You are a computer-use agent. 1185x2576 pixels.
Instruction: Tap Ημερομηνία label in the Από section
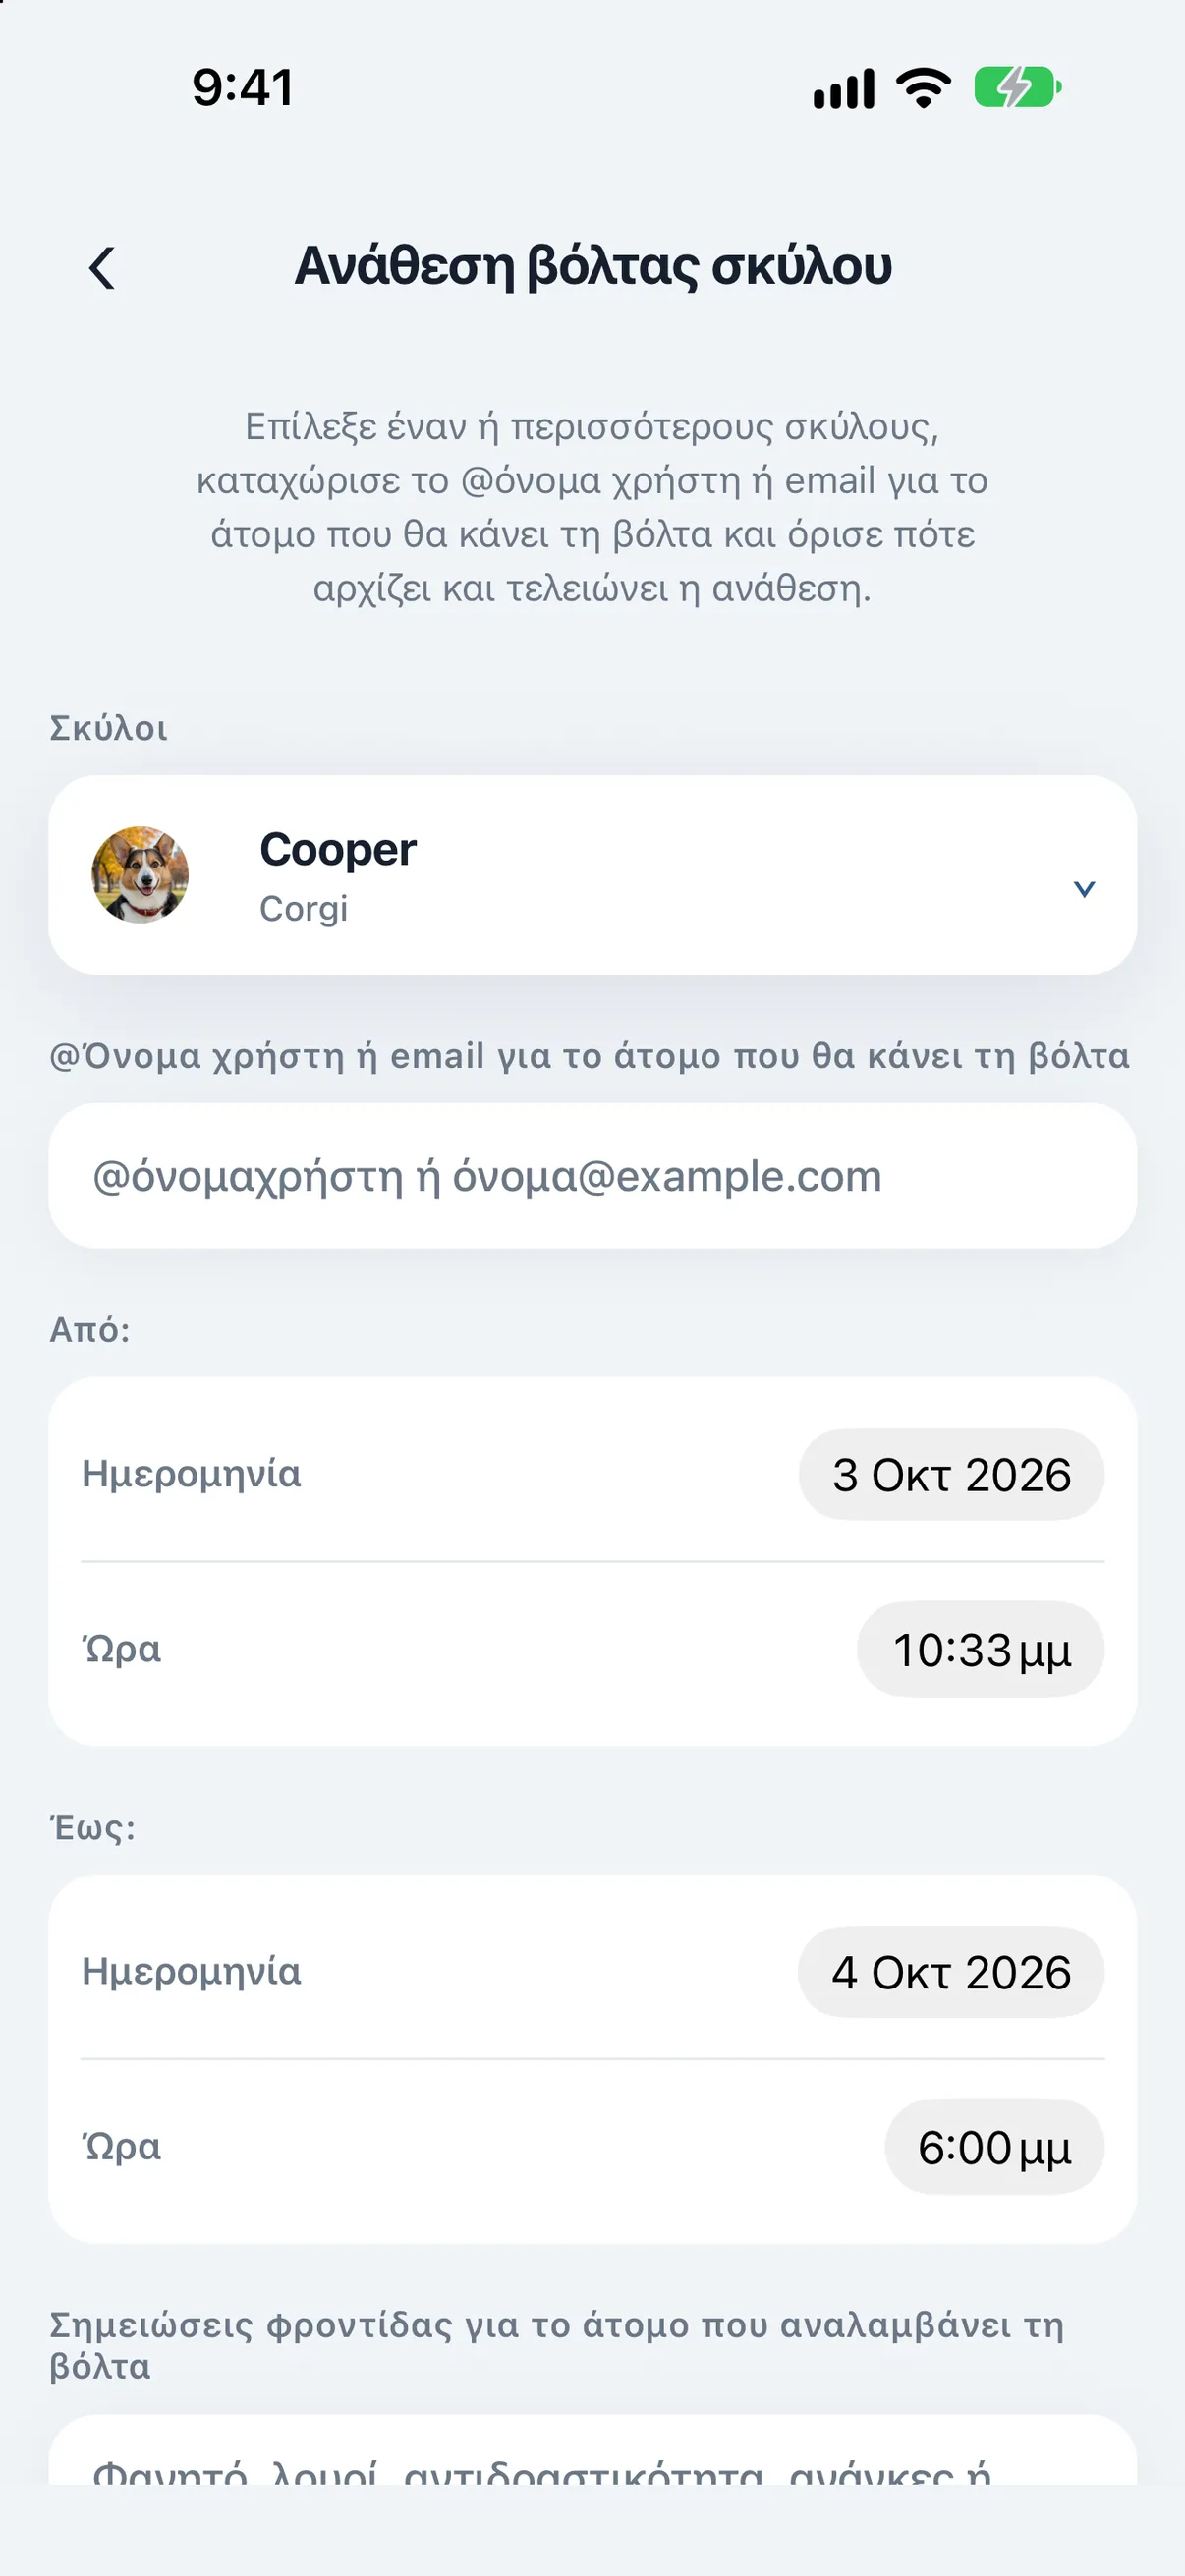click(191, 1474)
